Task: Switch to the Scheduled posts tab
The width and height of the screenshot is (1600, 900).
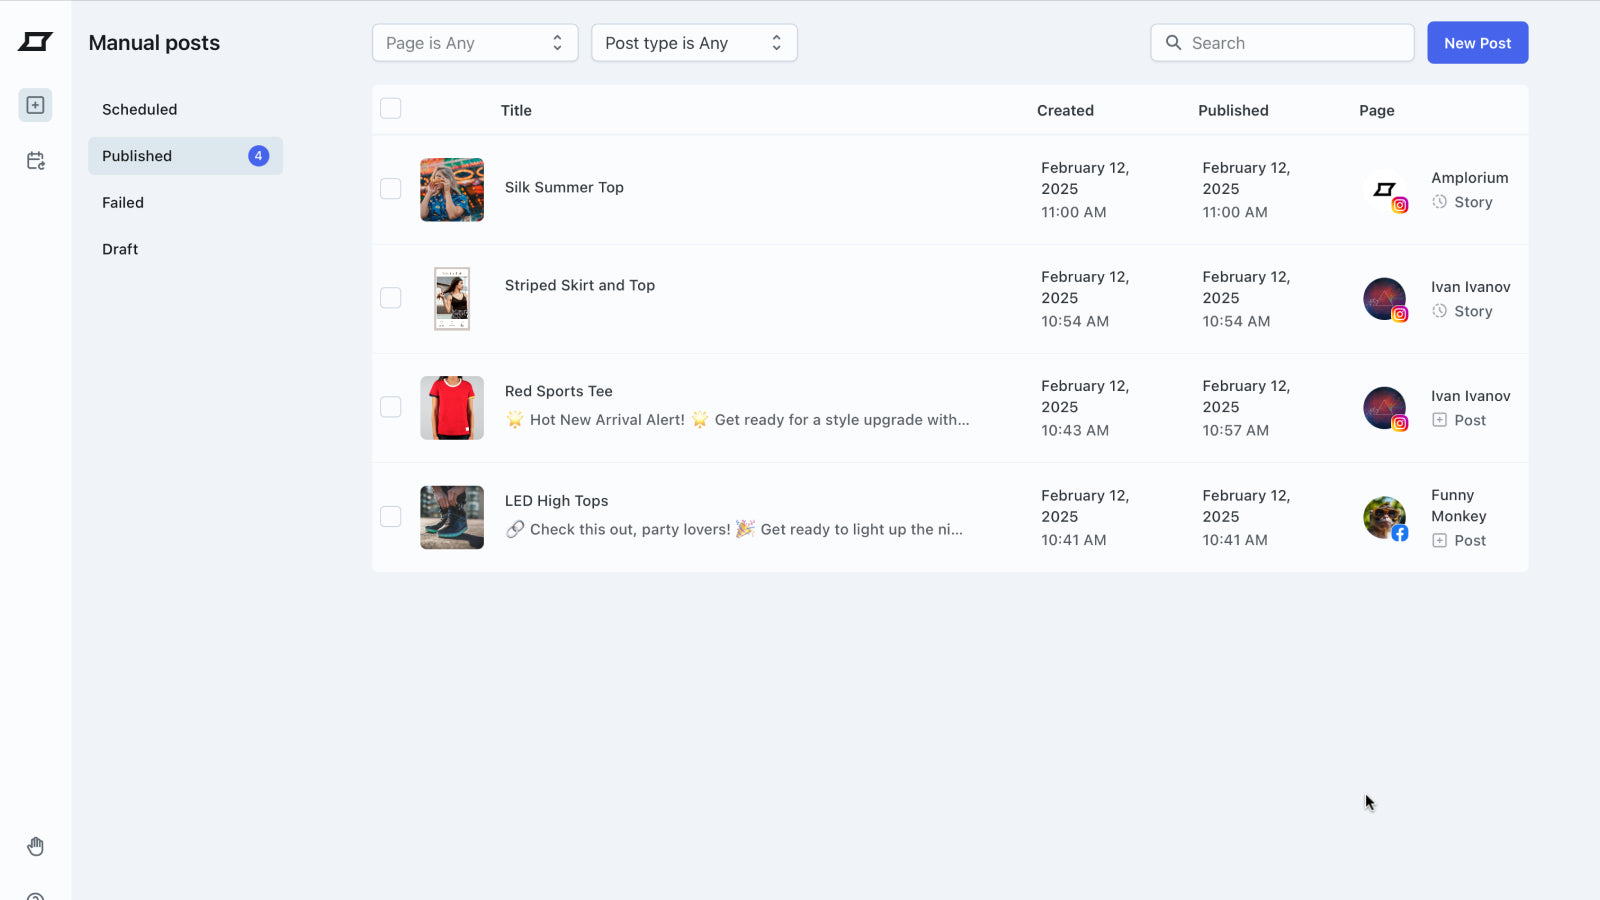Action: (140, 110)
